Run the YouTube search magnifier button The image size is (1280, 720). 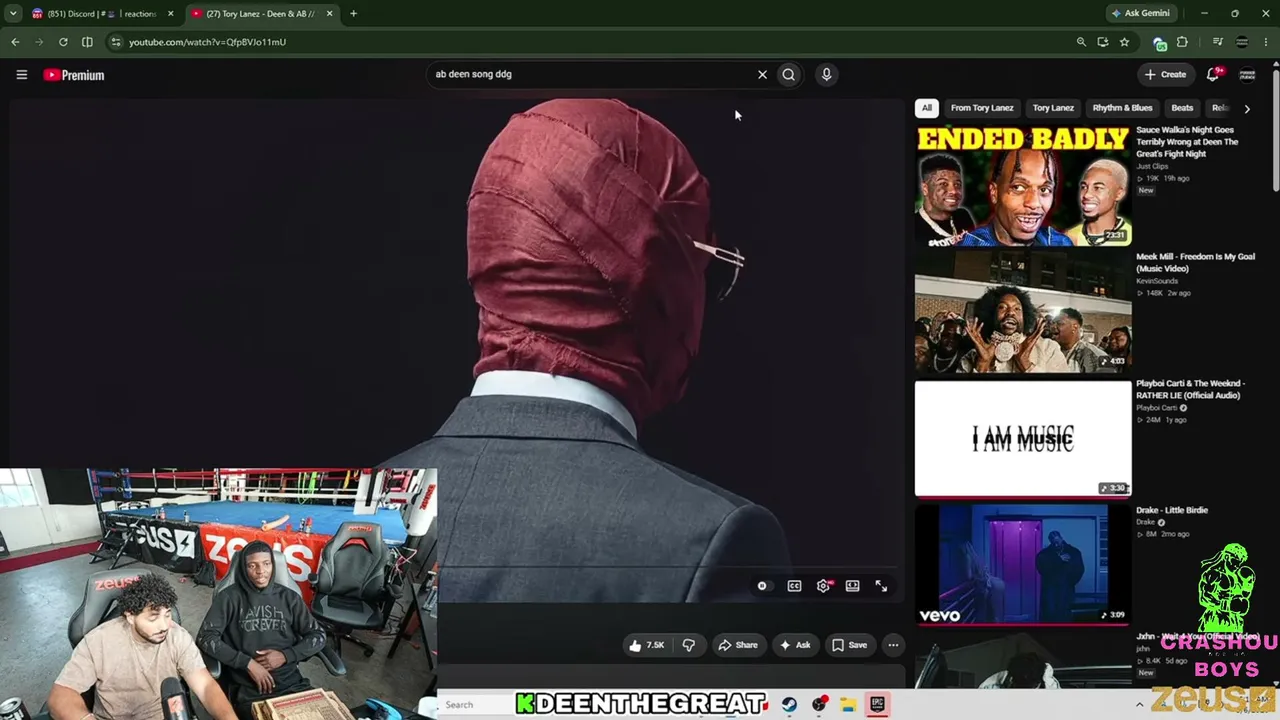coord(789,74)
